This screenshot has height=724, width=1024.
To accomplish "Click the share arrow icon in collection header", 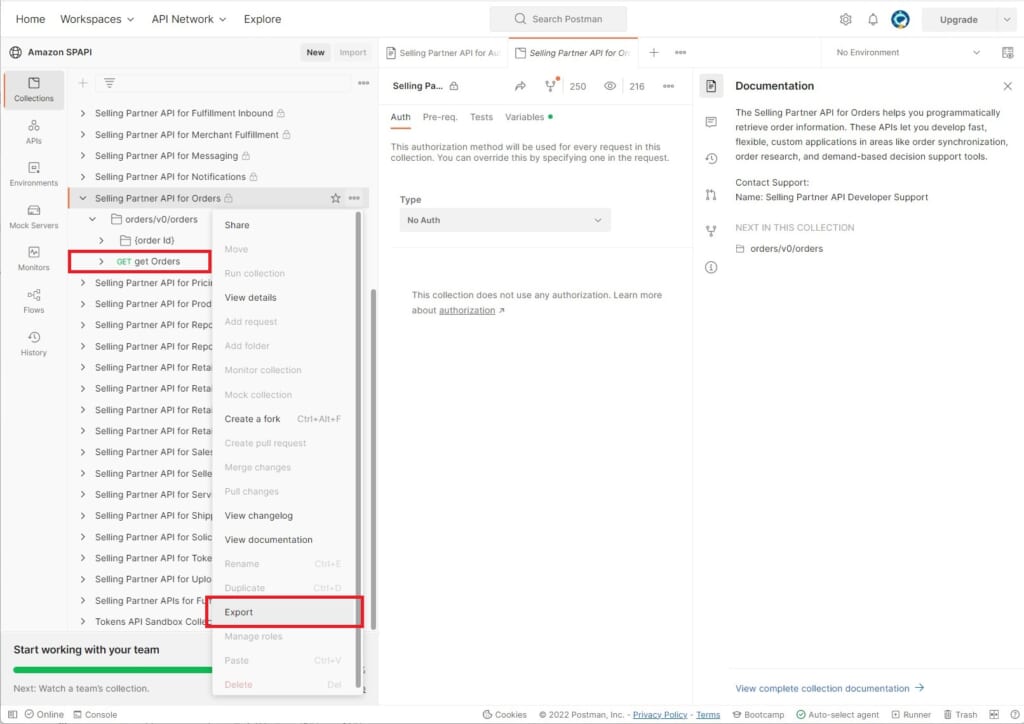I will pos(520,86).
